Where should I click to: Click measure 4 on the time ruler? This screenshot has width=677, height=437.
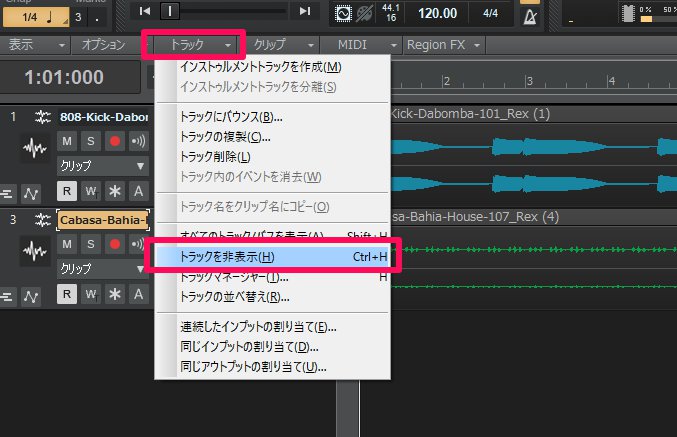pyautogui.click(x=611, y=81)
